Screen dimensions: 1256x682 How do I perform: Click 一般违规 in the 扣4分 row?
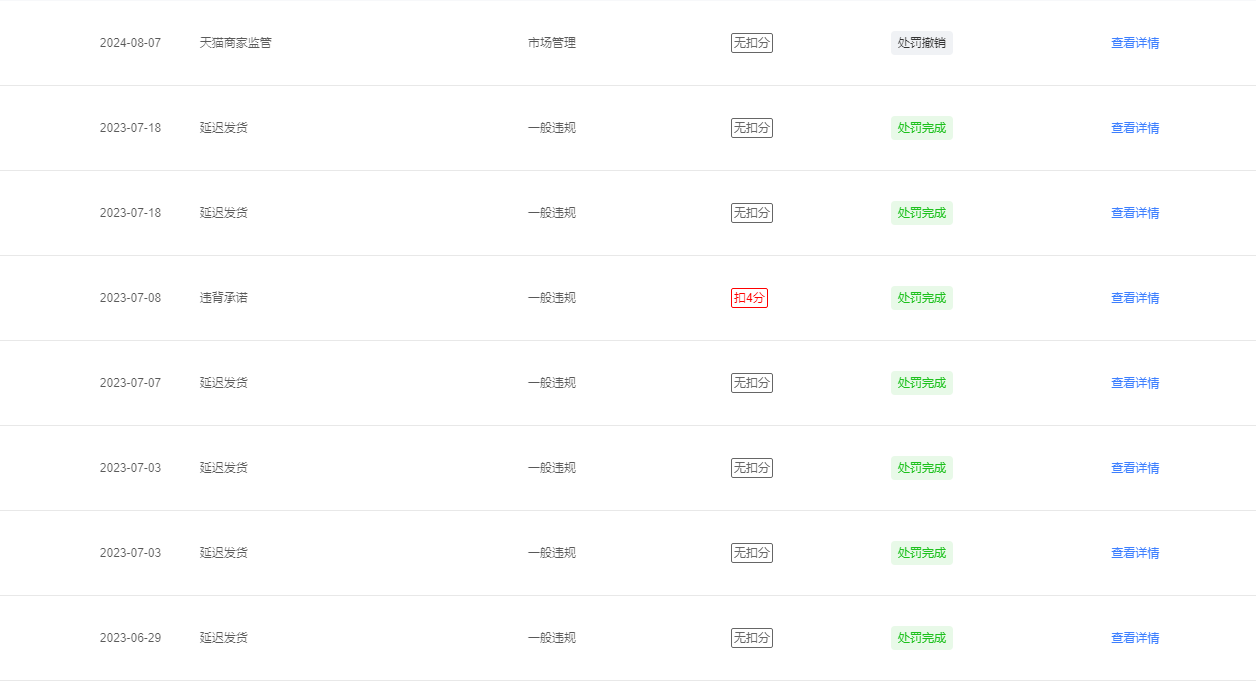pyautogui.click(x=552, y=298)
